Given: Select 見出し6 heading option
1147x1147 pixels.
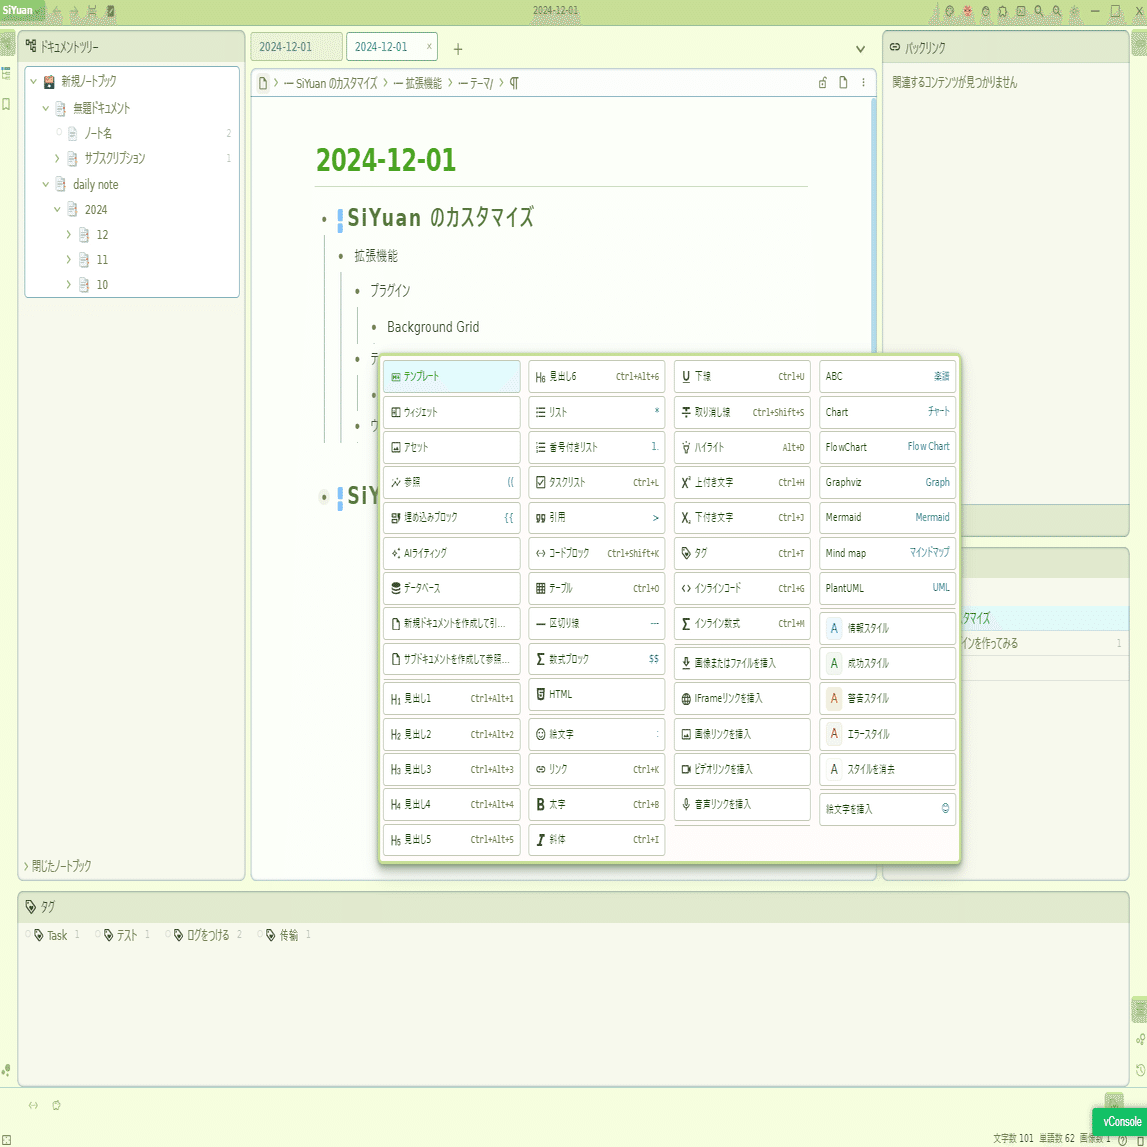Looking at the screenshot, I should point(596,376).
